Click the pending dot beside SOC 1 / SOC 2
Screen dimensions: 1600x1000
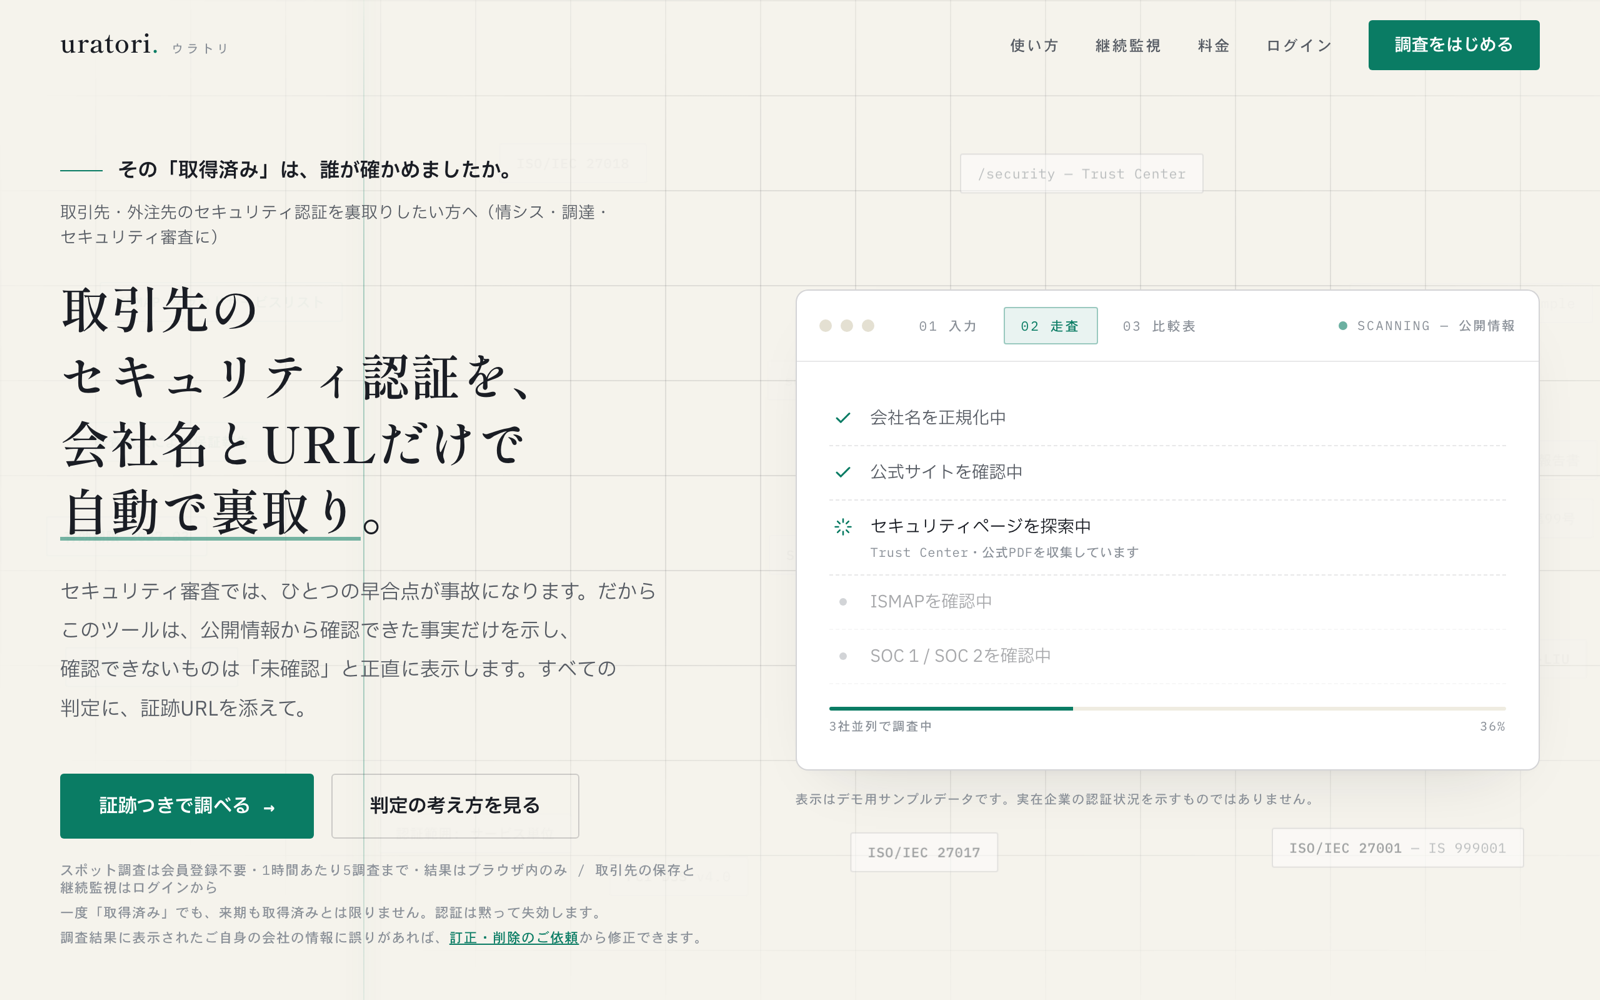point(843,656)
